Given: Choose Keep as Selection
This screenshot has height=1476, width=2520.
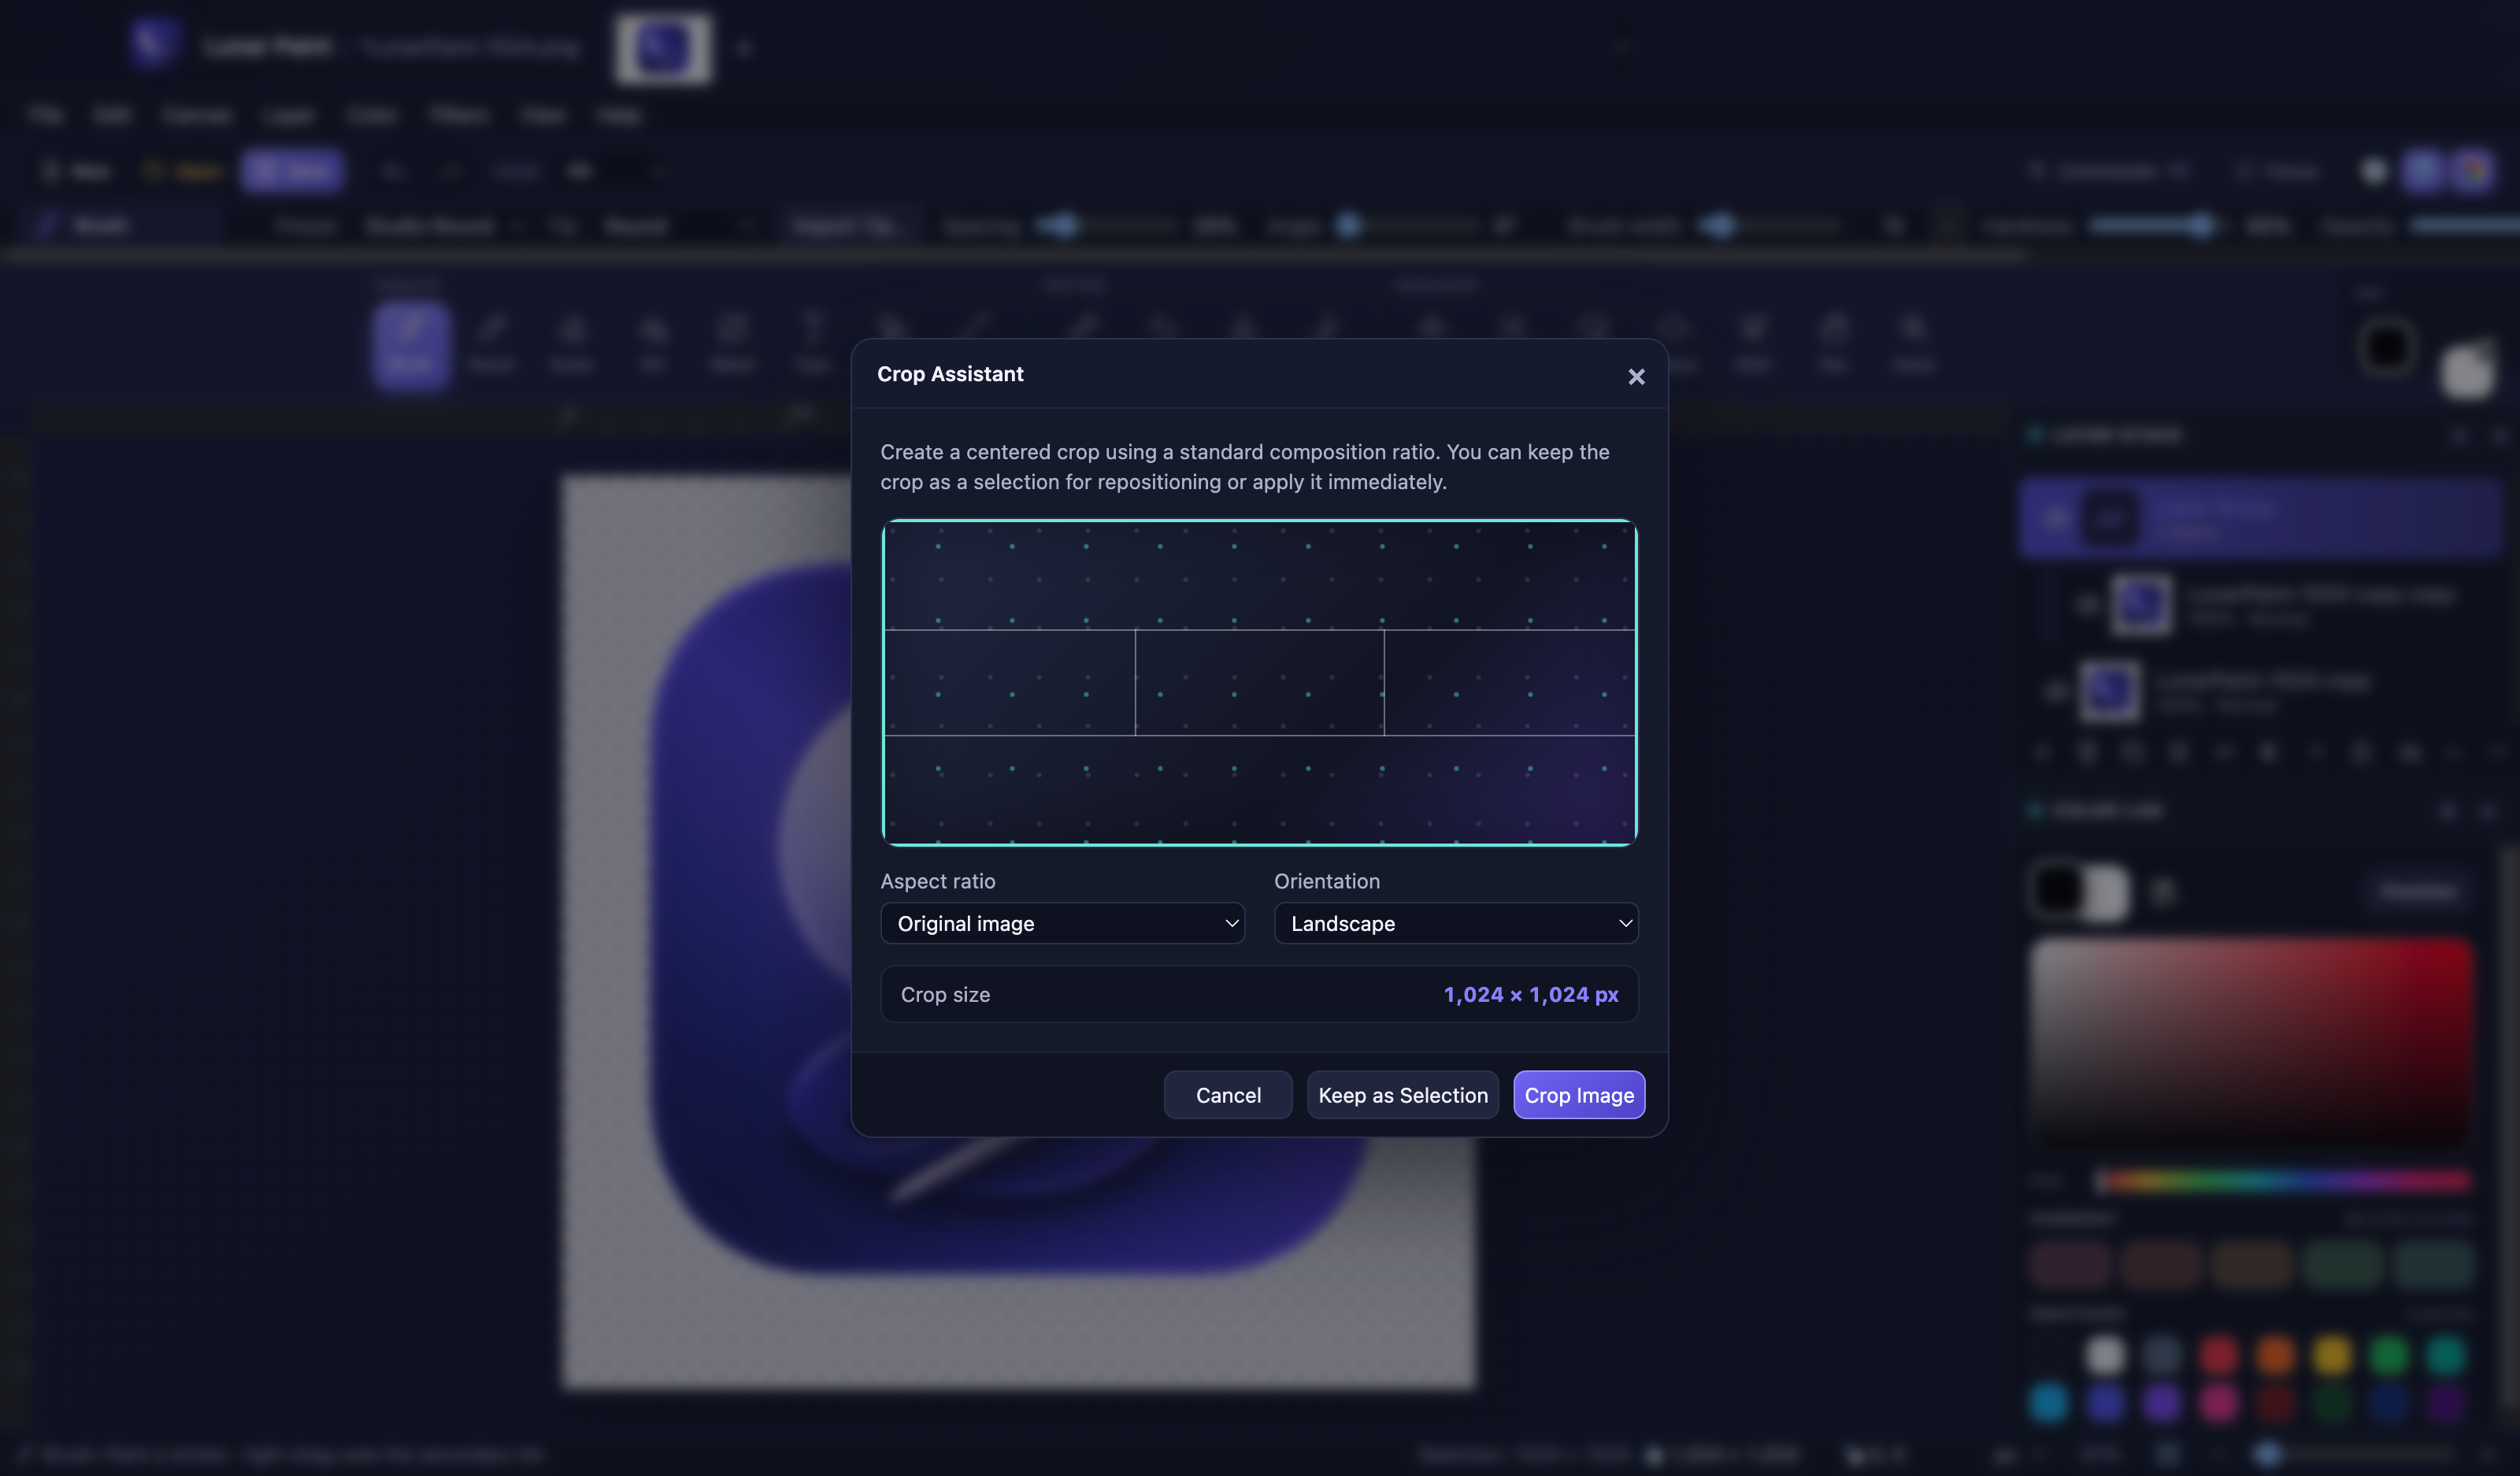Looking at the screenshot, I should (x=1403, y=1095).
